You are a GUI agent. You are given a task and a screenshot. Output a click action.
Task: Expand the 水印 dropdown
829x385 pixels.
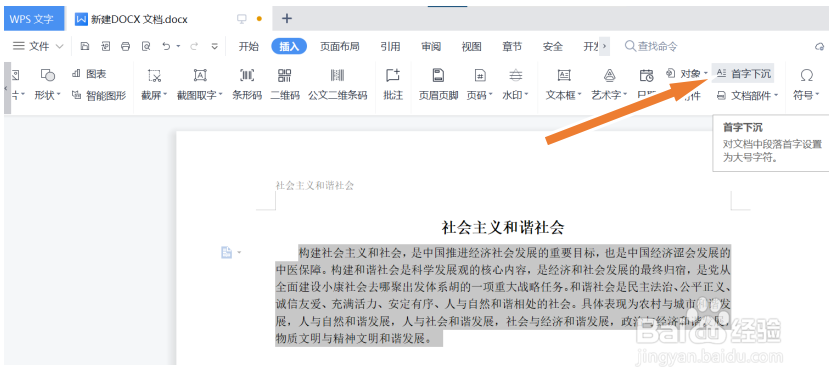tap(527, 96)
